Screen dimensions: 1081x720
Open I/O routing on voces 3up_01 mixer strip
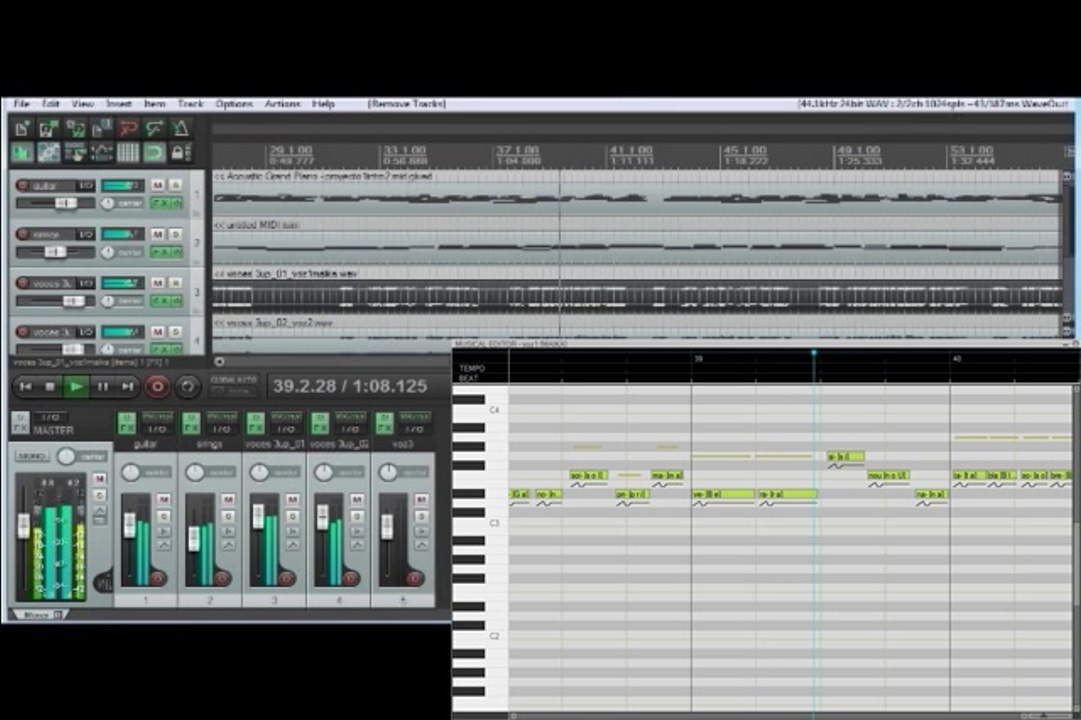pos(285,429)
